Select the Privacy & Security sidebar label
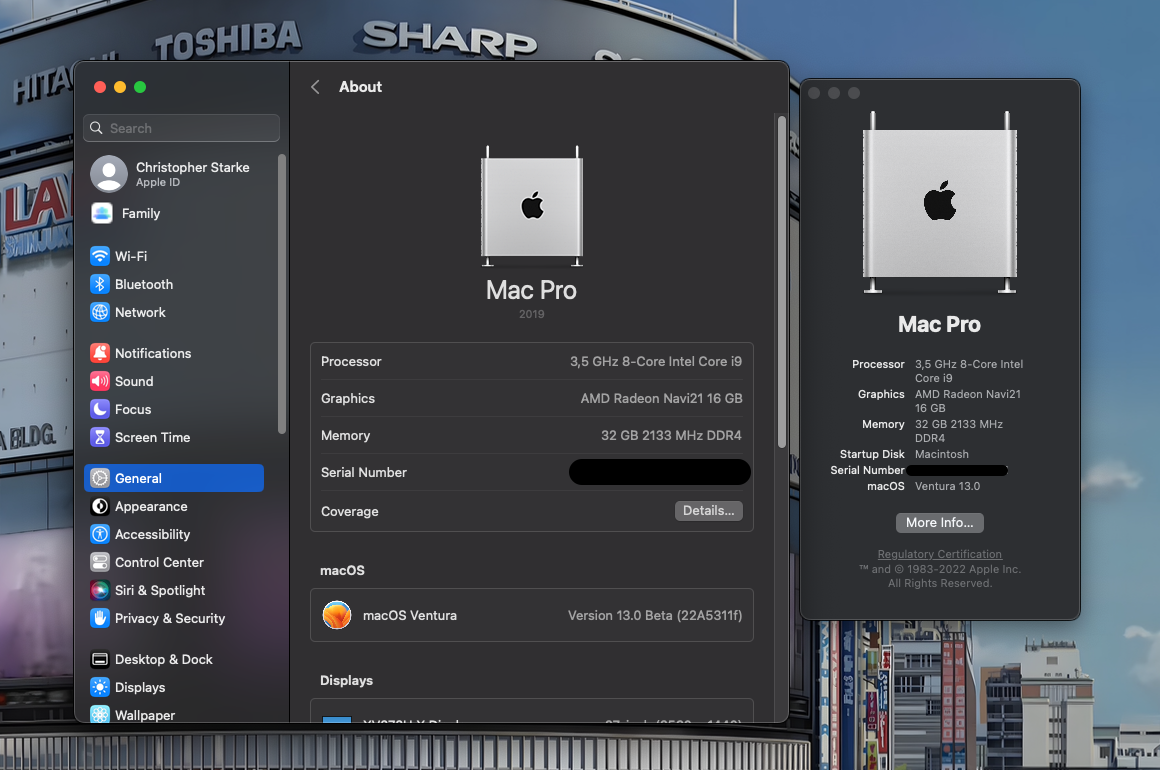This screenshot has height=770, width=1160. click(x=169, y=618)
